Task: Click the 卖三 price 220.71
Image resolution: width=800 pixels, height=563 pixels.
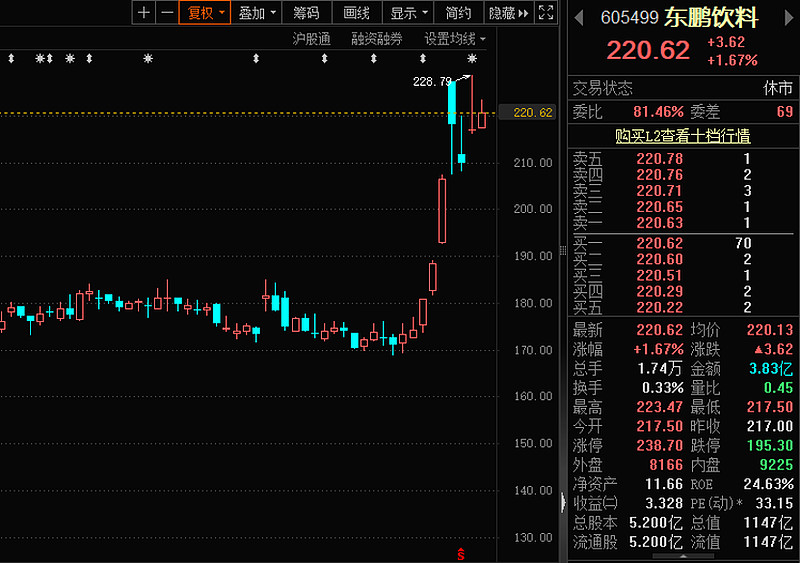Action: click(x=659, y=191)
